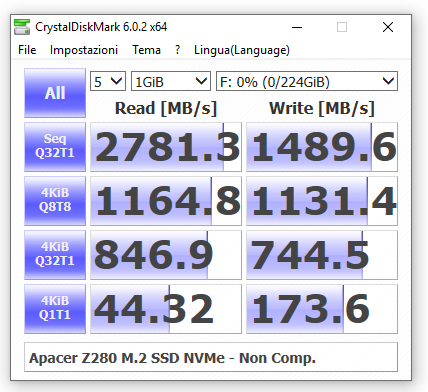This screenshot has height=392, width=428.
Task: Minimize the CrystalDiskMark window
Action: click(297, 27)
